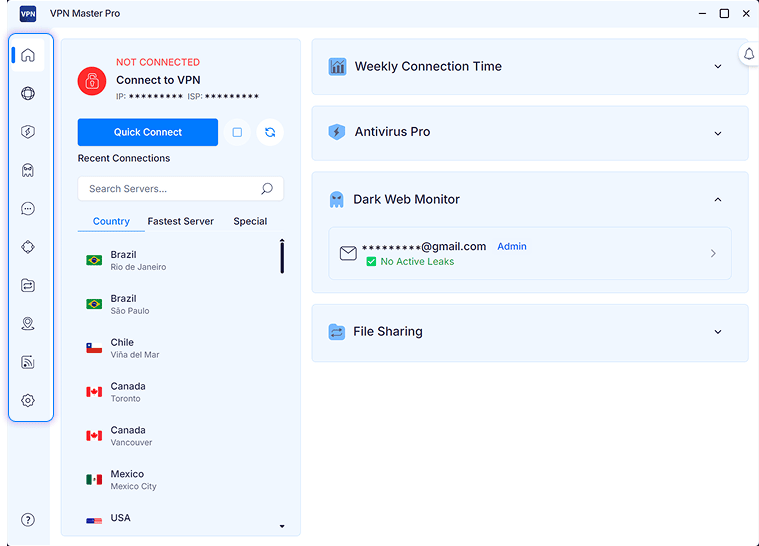Image resolution: width=759 pixels, height=546 pixels.
Task: Click the square stop button beside Quick Connect
Action: point(237,132)
